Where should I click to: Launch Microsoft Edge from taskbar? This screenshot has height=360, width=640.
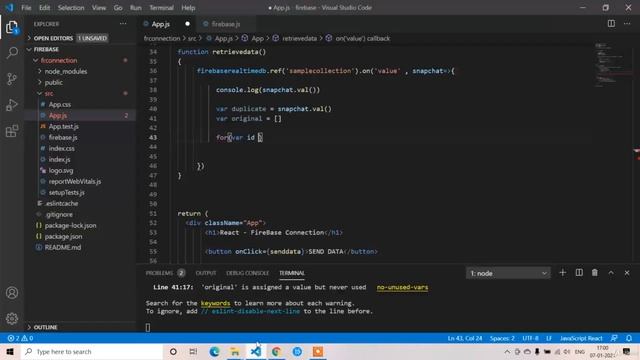pyautogui.click(x=214, y=351)
